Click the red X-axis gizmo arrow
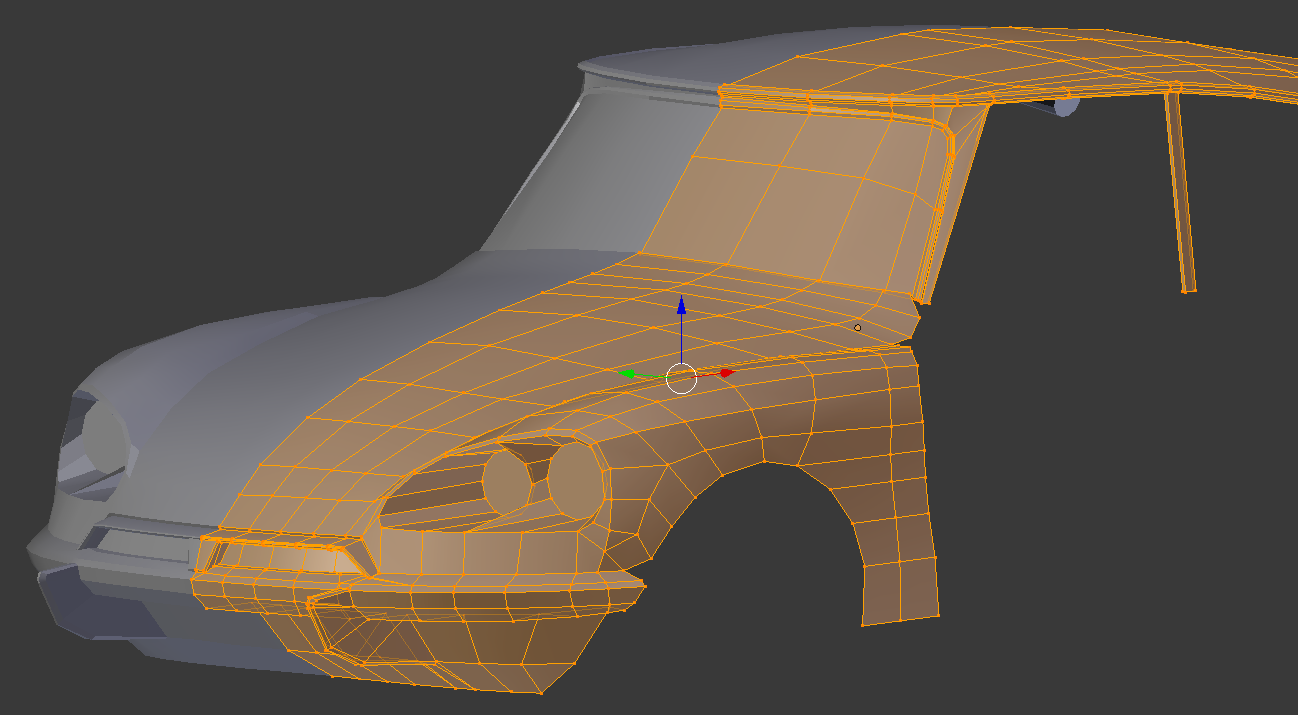 point(726,373)
